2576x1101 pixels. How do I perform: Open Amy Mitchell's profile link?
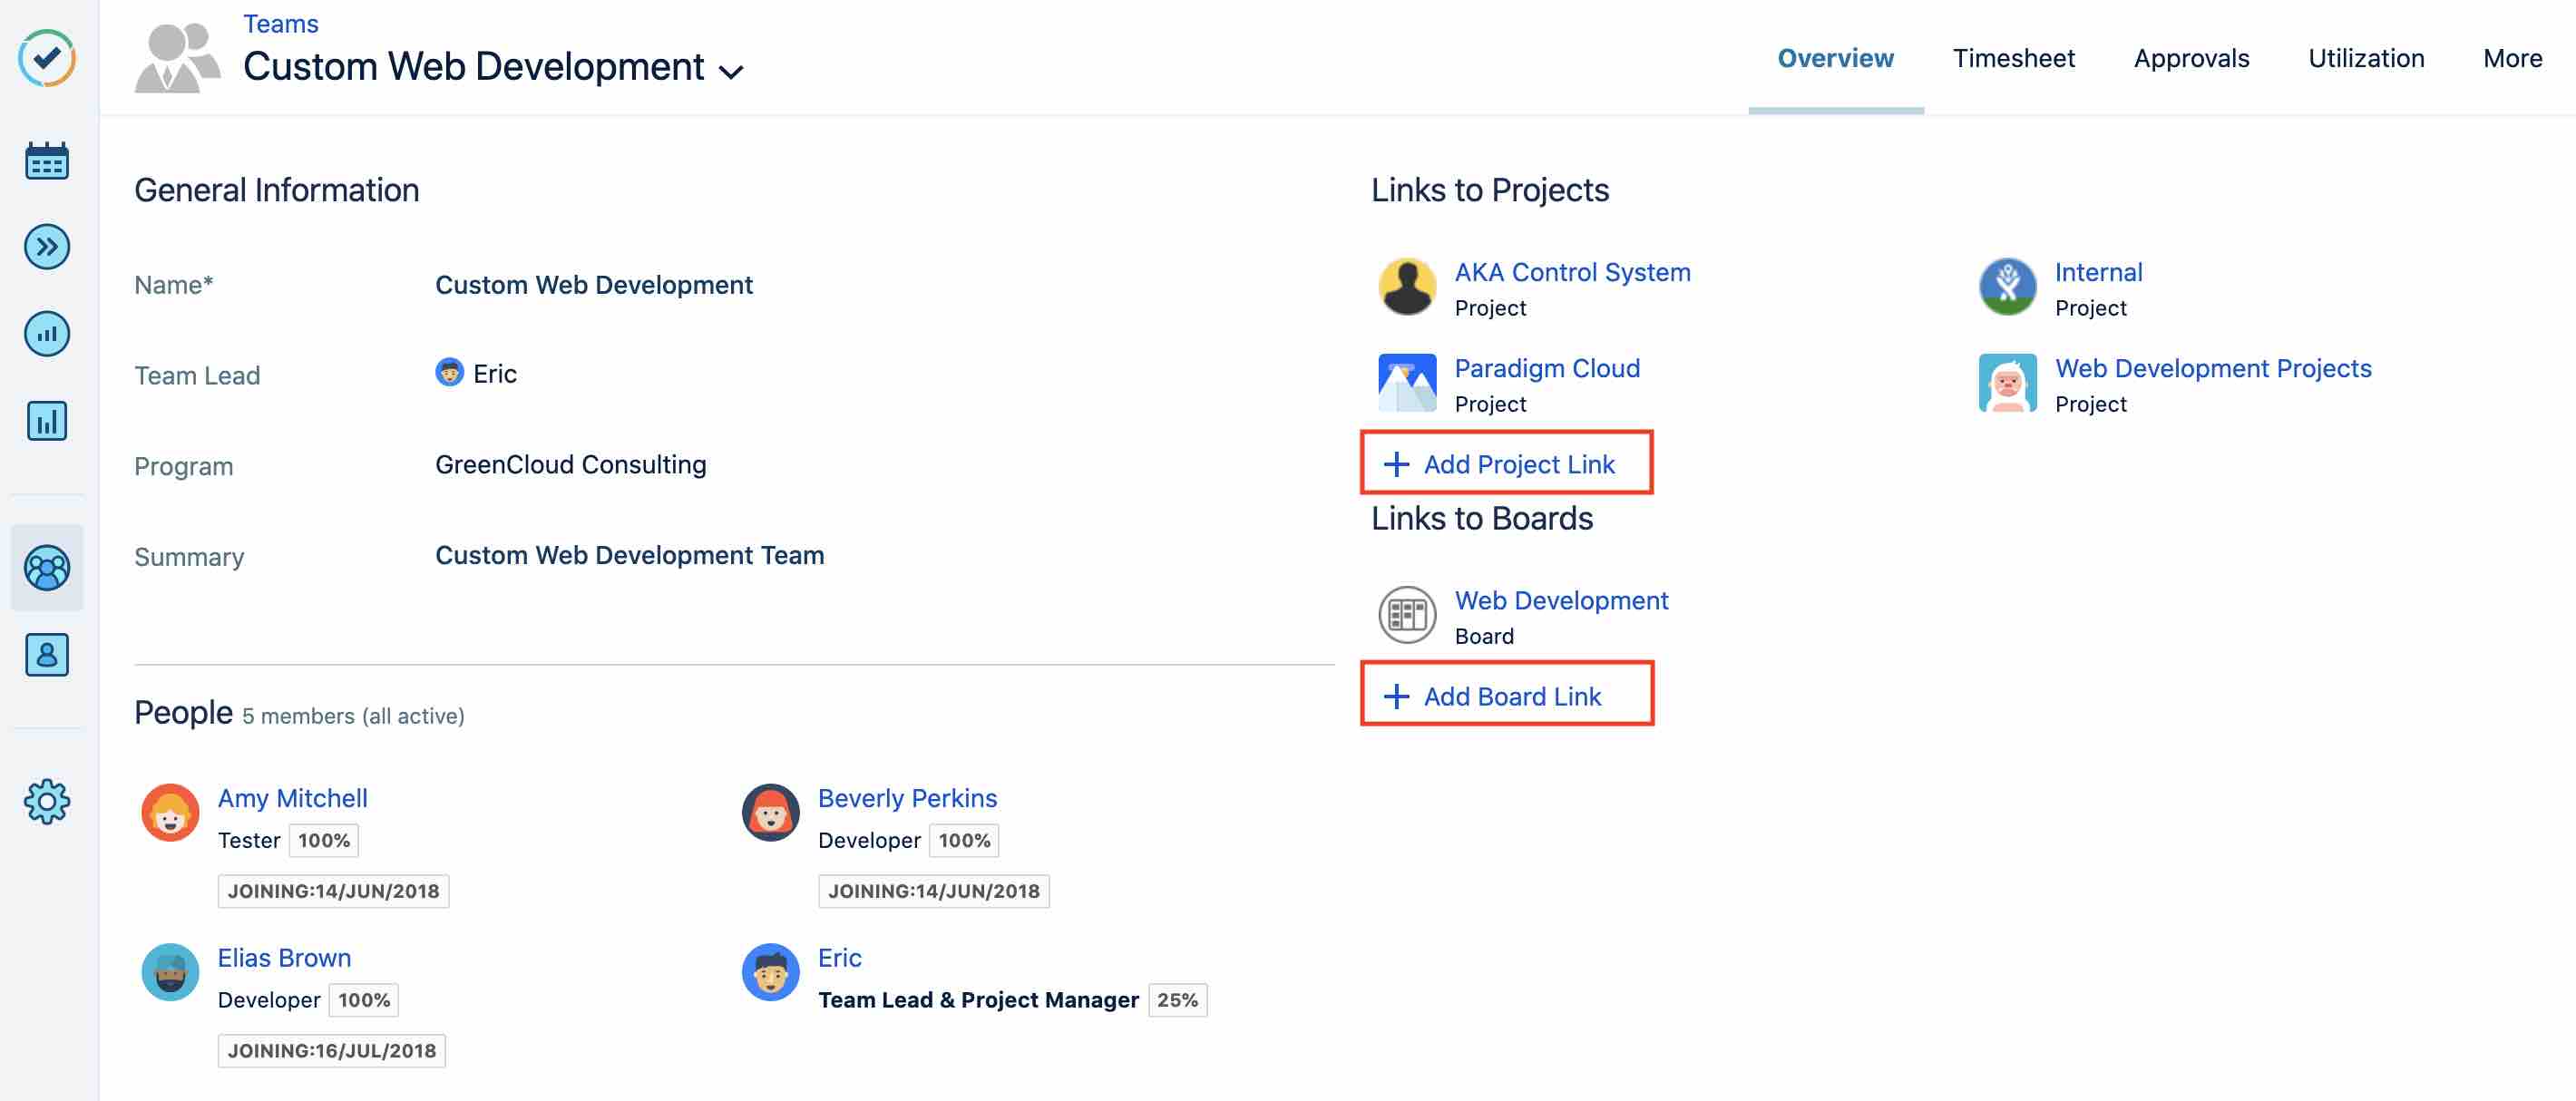[293, 797]
